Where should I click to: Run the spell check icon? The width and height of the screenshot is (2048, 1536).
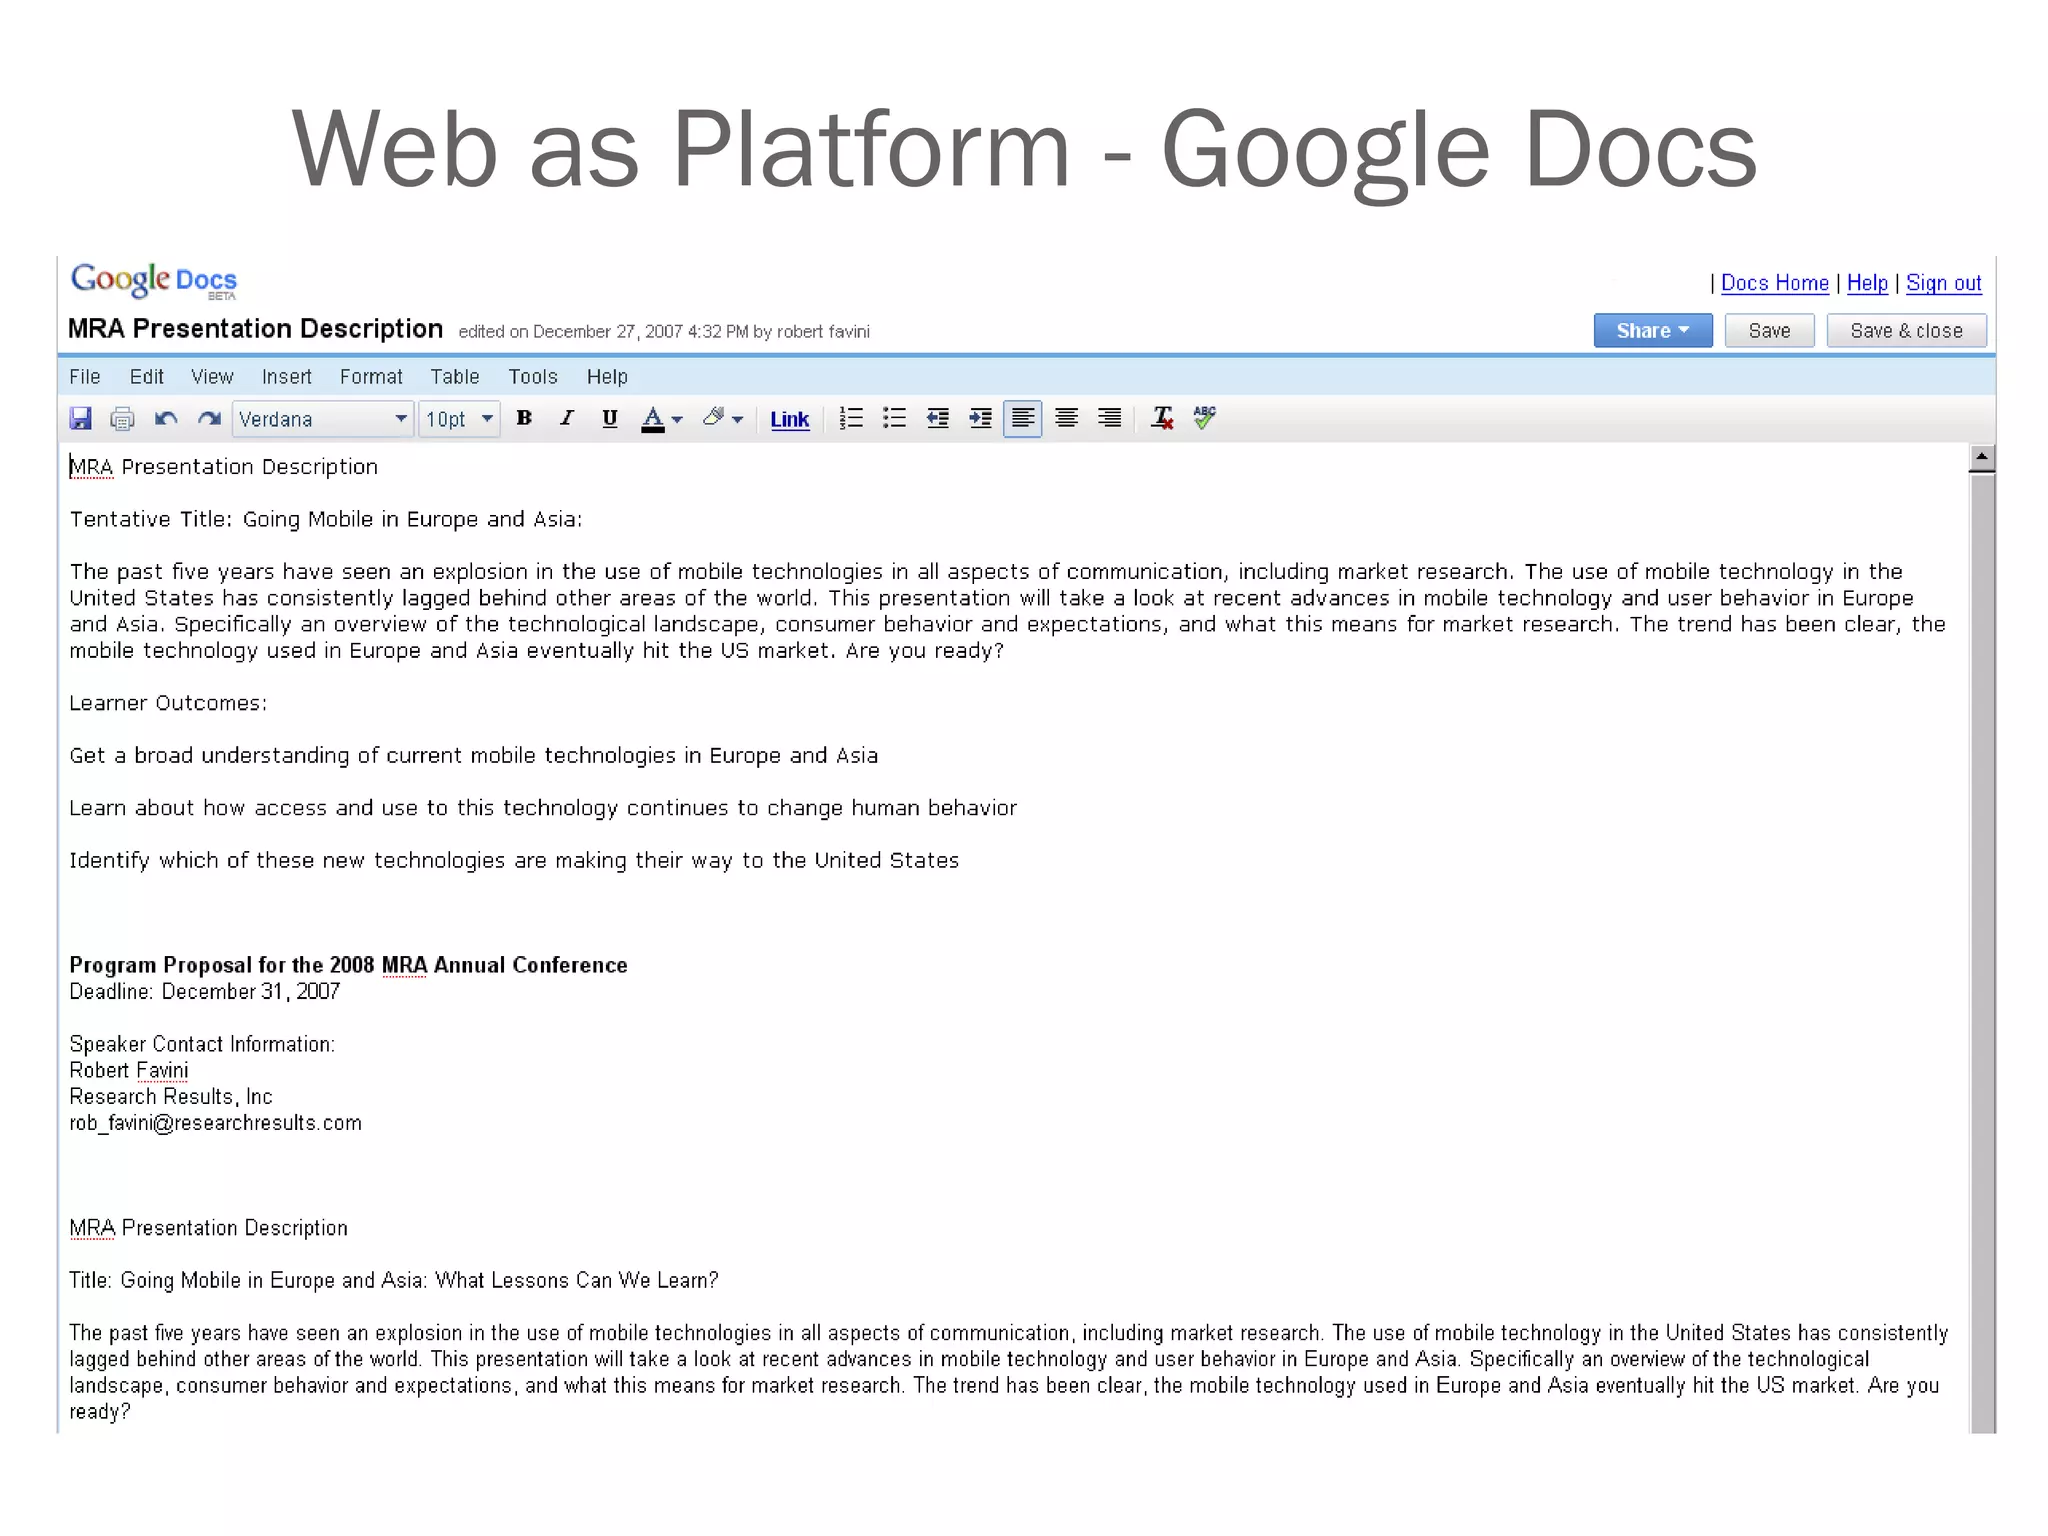pyautogui.click(x=1205, y=418)
